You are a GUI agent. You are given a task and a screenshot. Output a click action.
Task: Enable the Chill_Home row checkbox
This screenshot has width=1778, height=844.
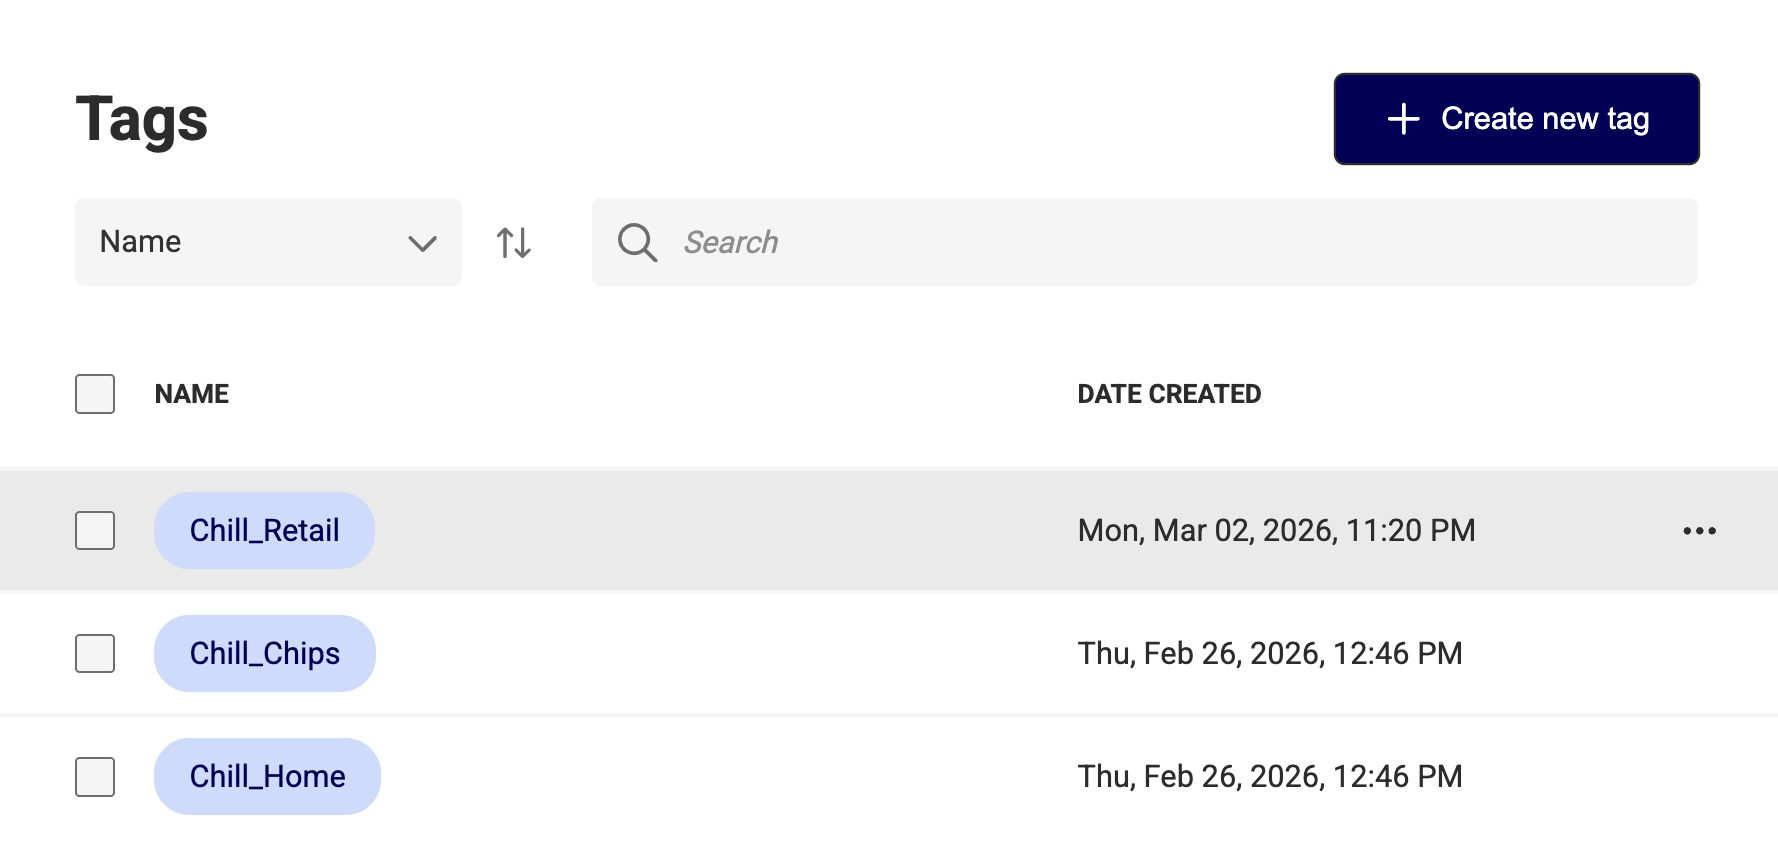(x=95, y=776)
